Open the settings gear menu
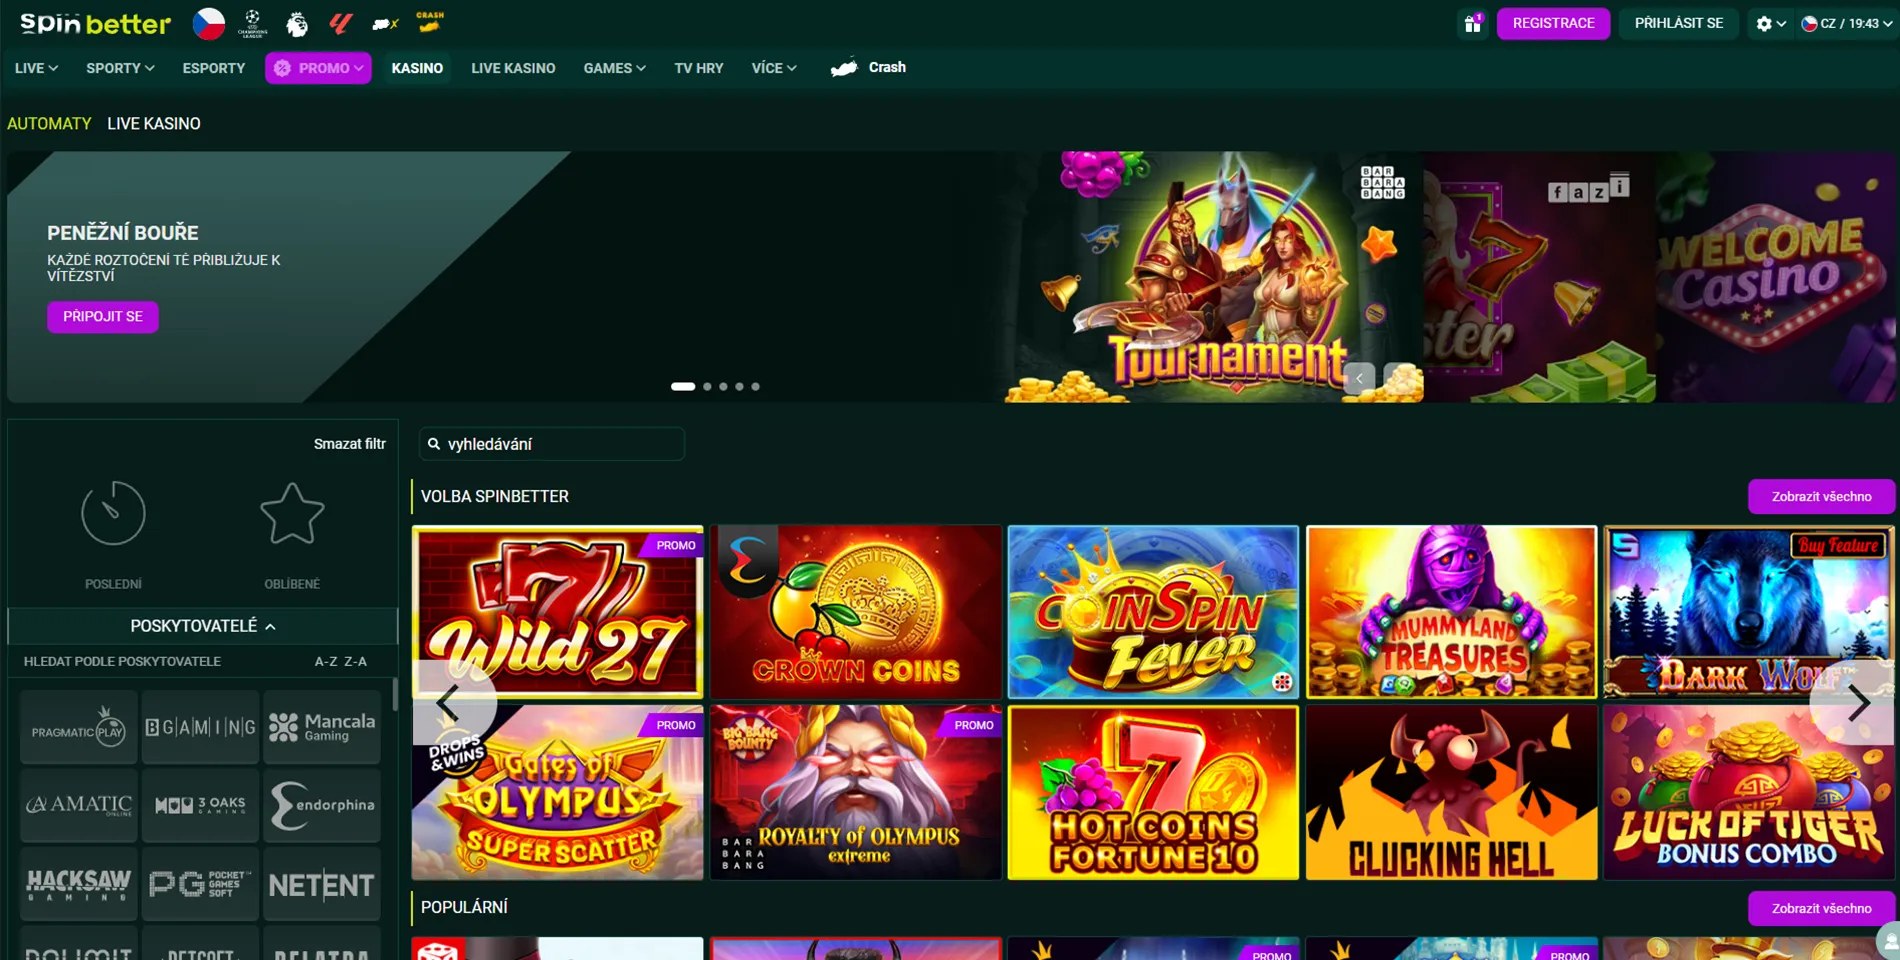This screenshot has height=960, width=1900. 1770,23
